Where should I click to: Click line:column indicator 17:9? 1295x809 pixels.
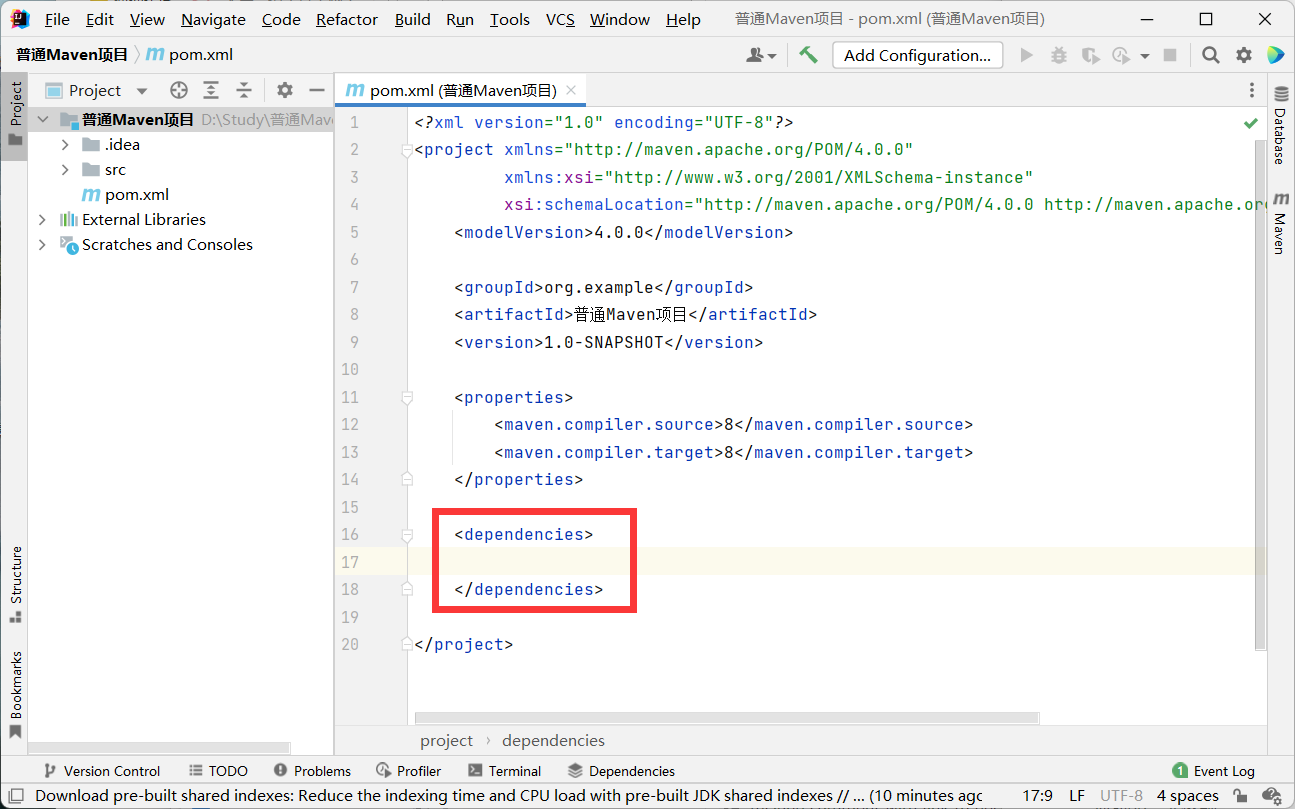(1037, 796)
